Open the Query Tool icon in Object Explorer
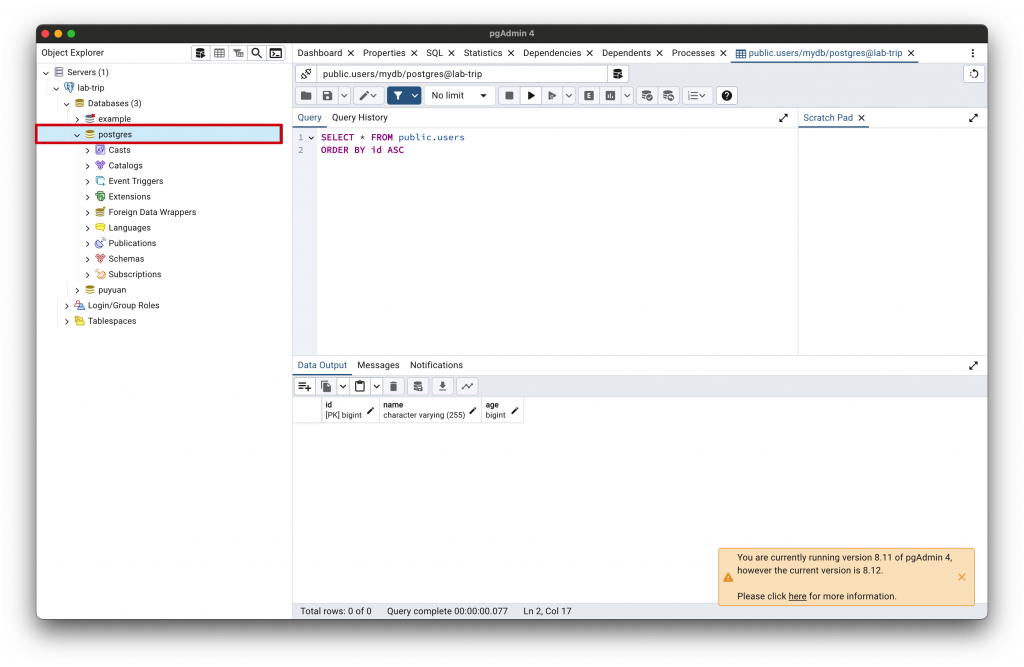This screenshot has width=1024, height=667. click(x=200, y=53)
